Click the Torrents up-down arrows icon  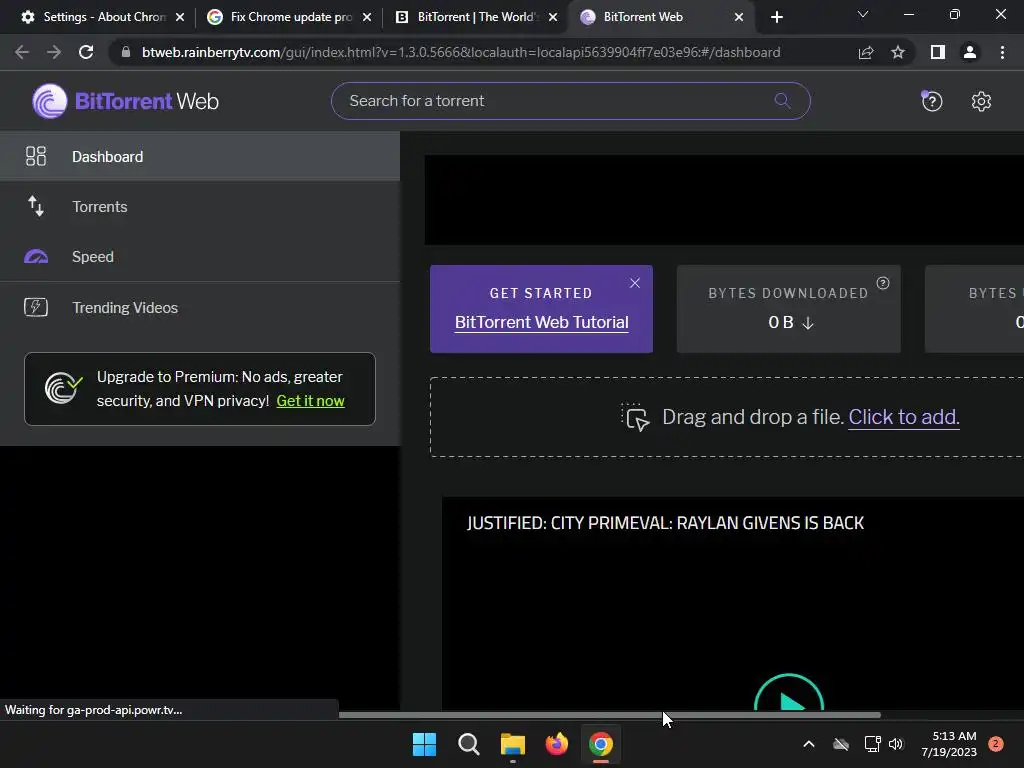pyautogui.click(x=36, y=206)
